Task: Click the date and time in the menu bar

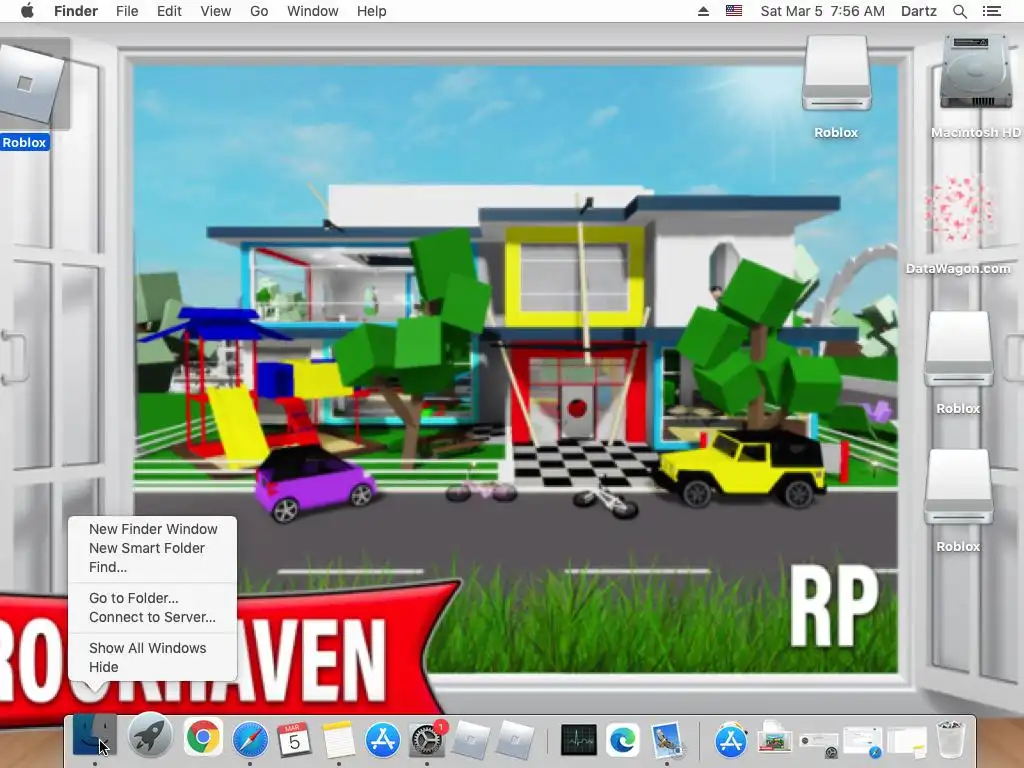Action: click(823, 11)
